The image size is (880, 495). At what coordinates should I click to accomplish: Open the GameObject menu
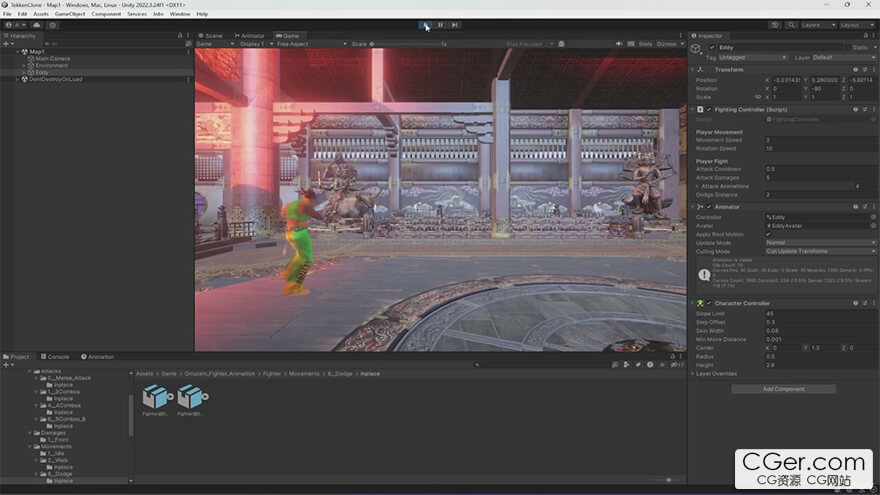pos(70,13)
